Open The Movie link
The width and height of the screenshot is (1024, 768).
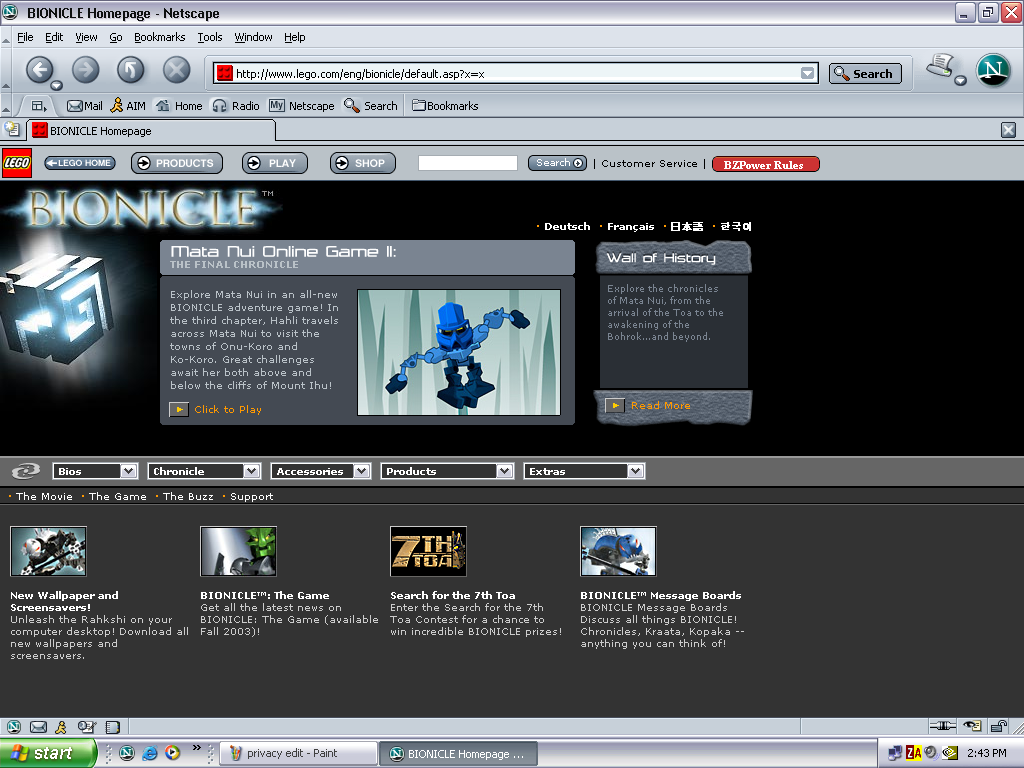[x=44, y=496]
